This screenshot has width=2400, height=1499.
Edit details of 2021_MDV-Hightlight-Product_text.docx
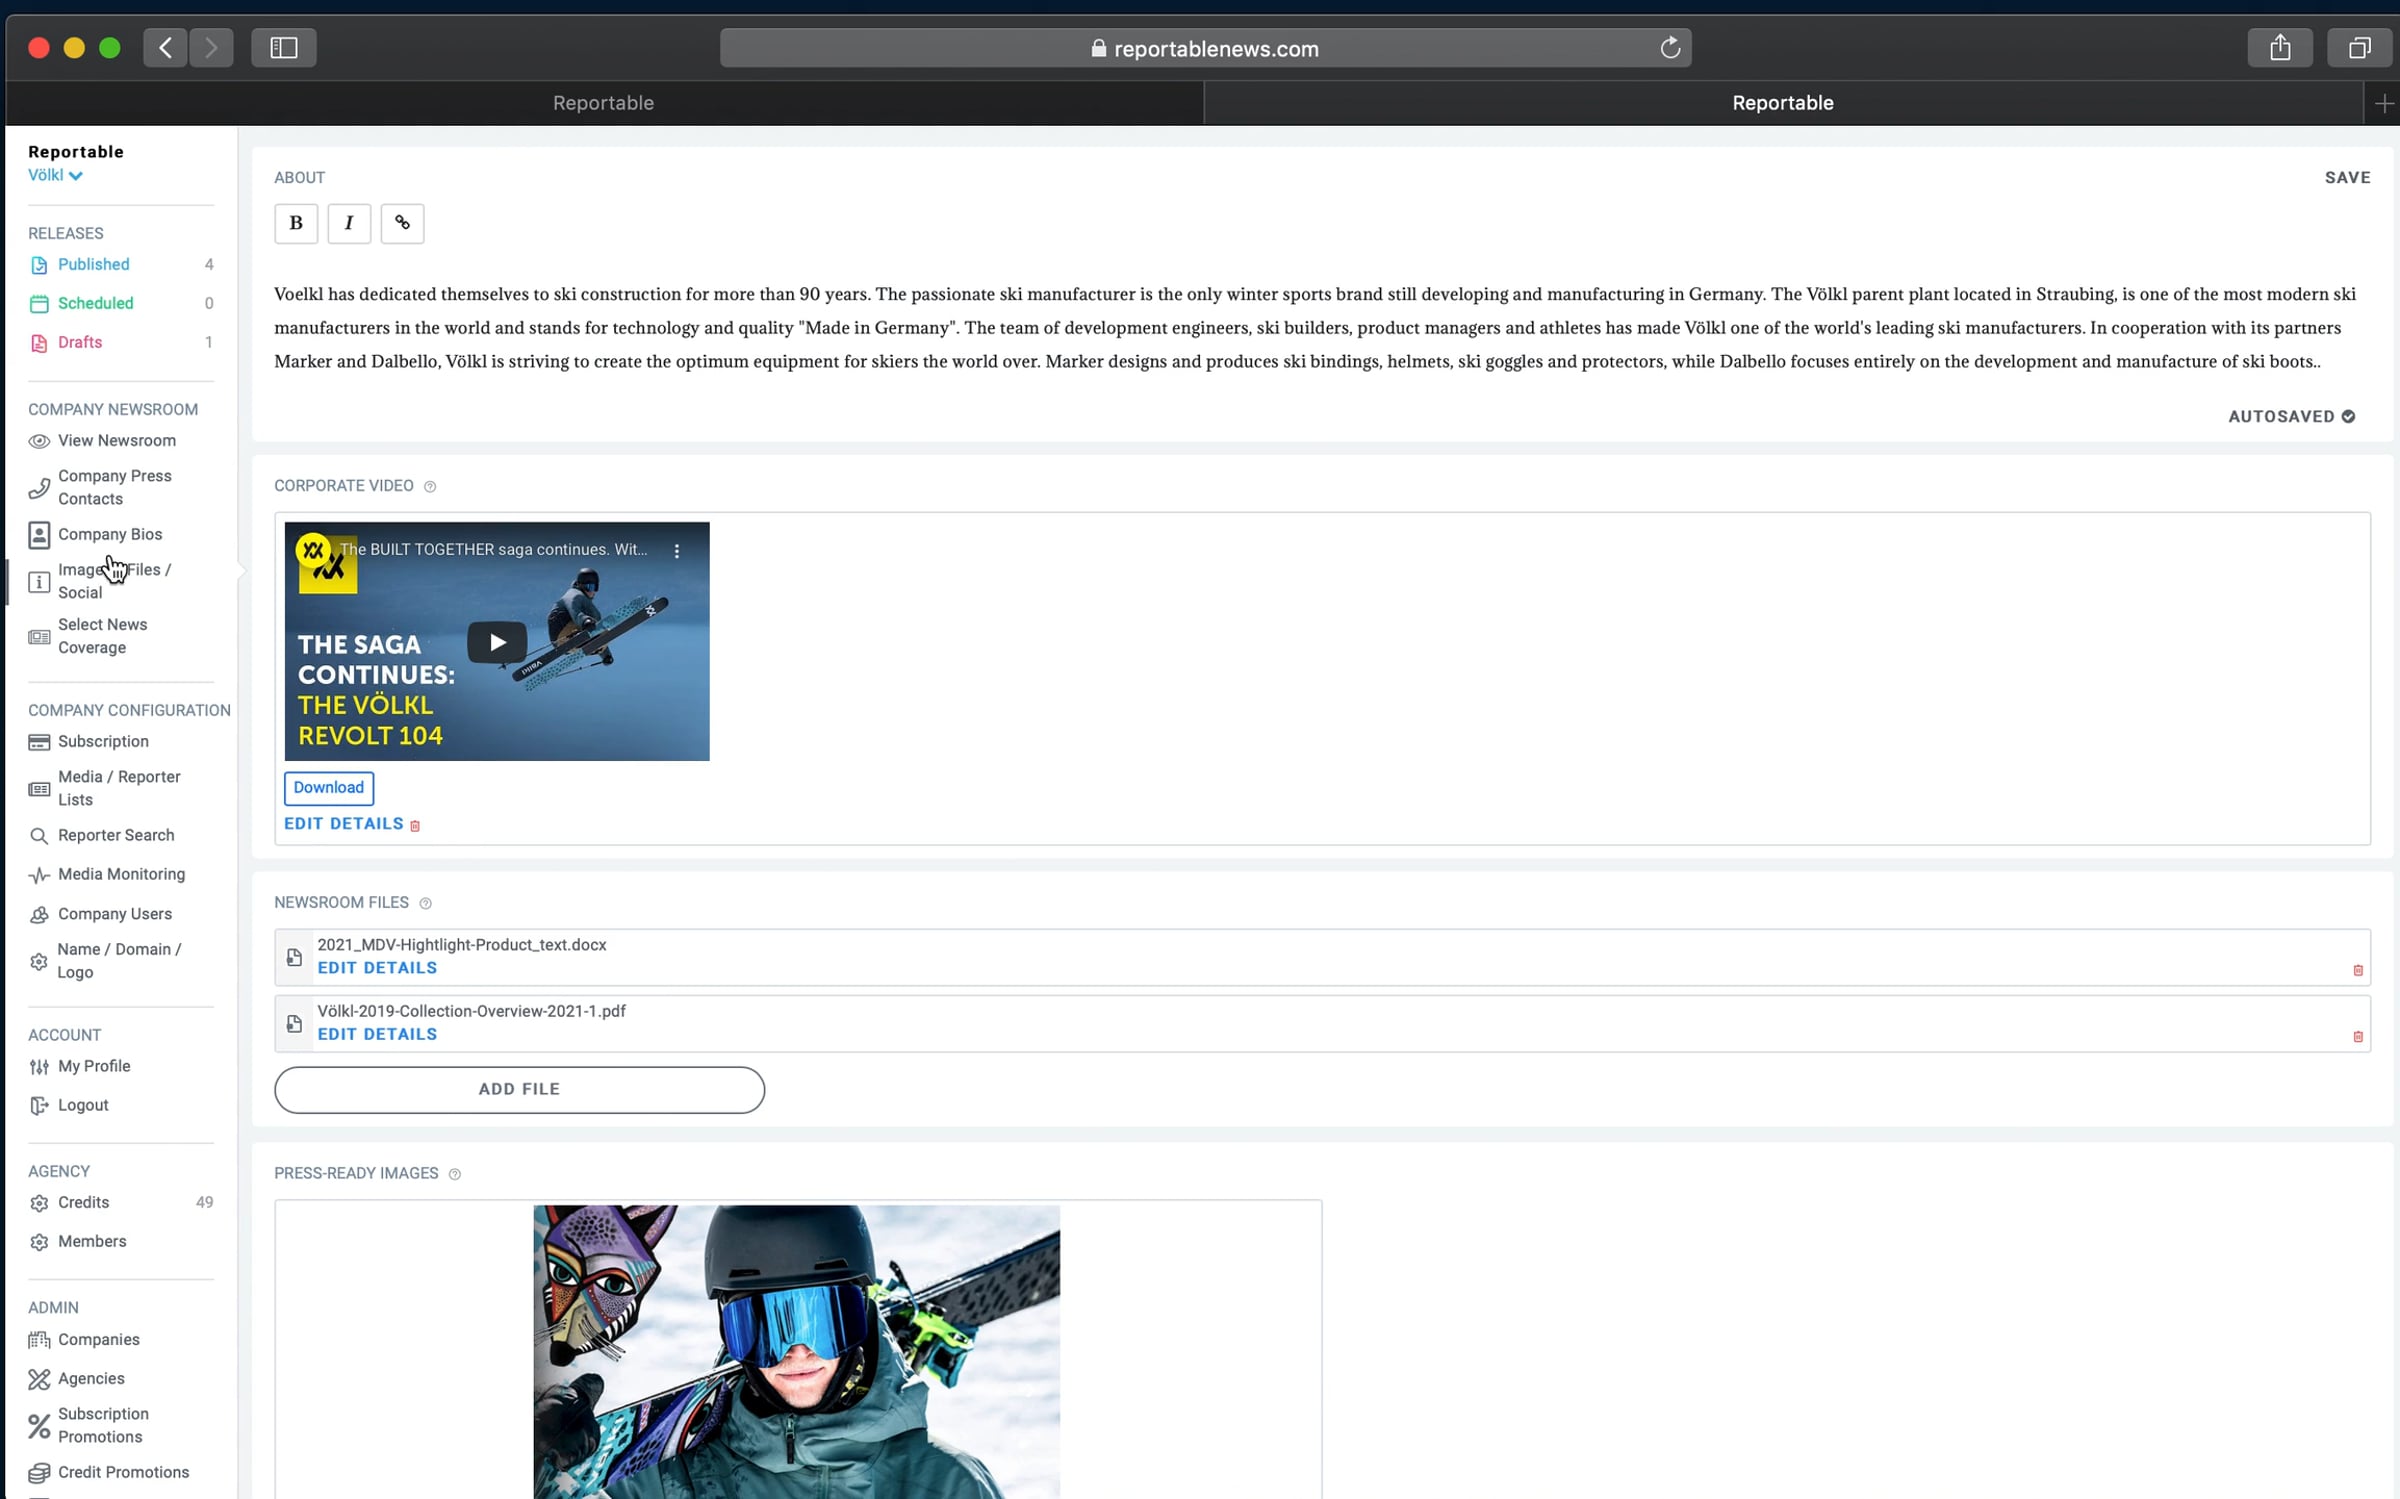tap(377, 968)
